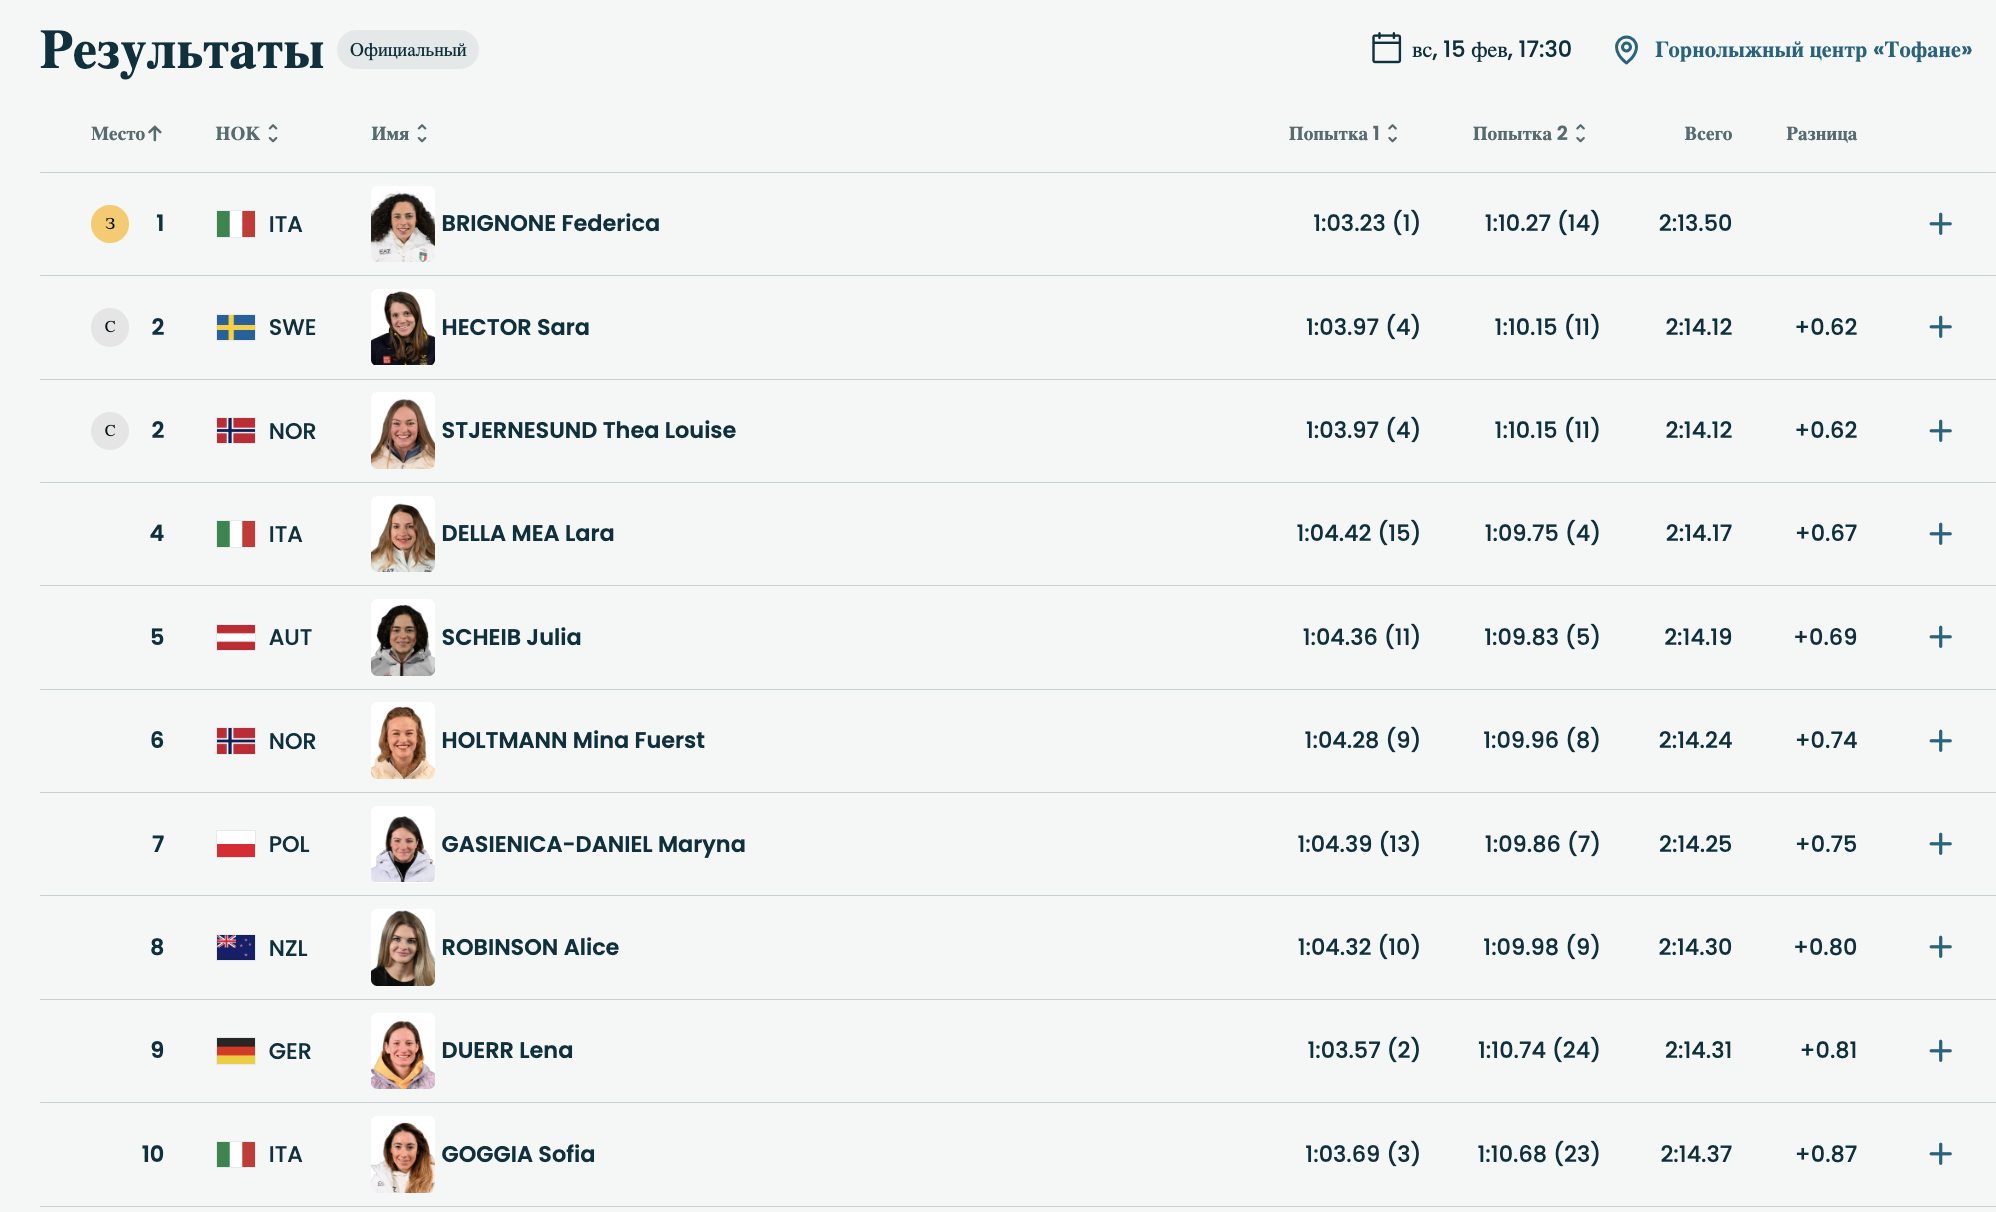
Task: Expand ROBINSON Alice result details
Action: pos(1940,947)
